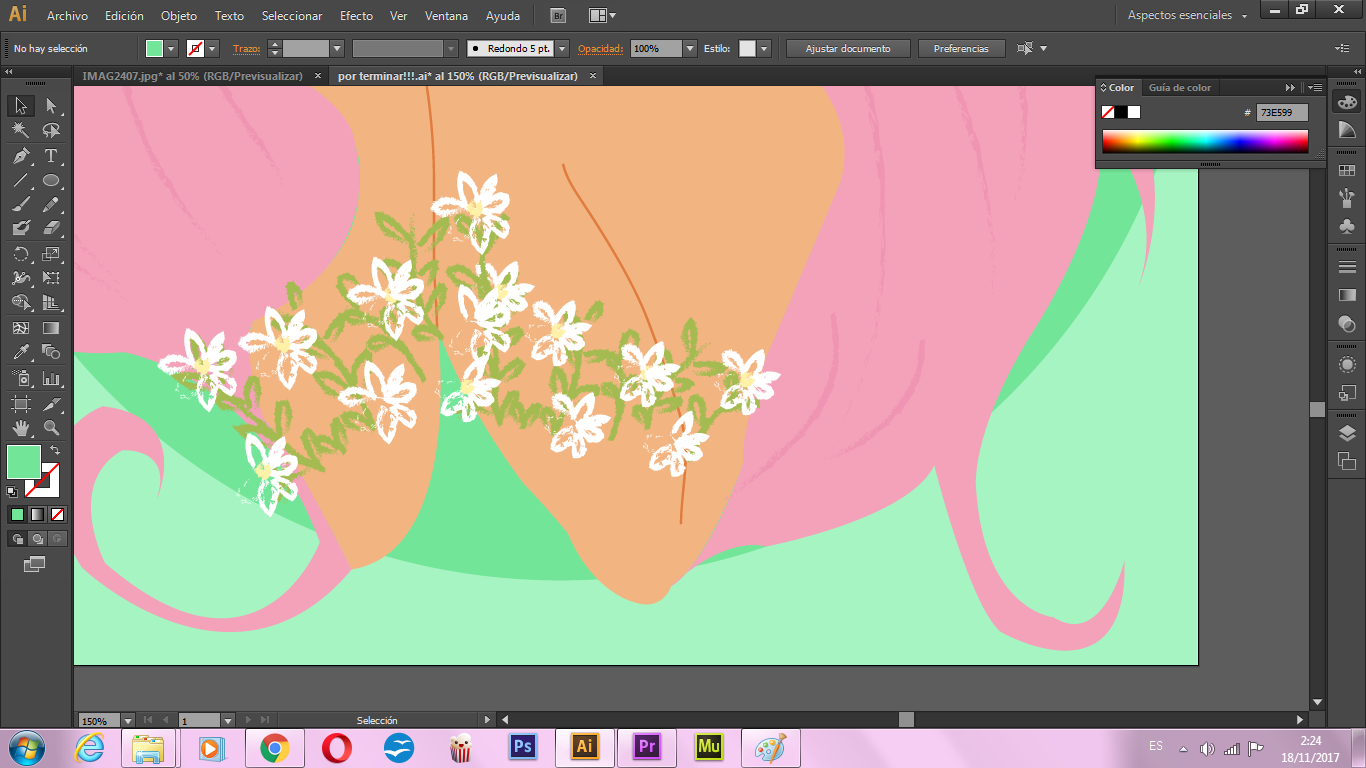Select the Lasso tool

(x=51, y=130)
